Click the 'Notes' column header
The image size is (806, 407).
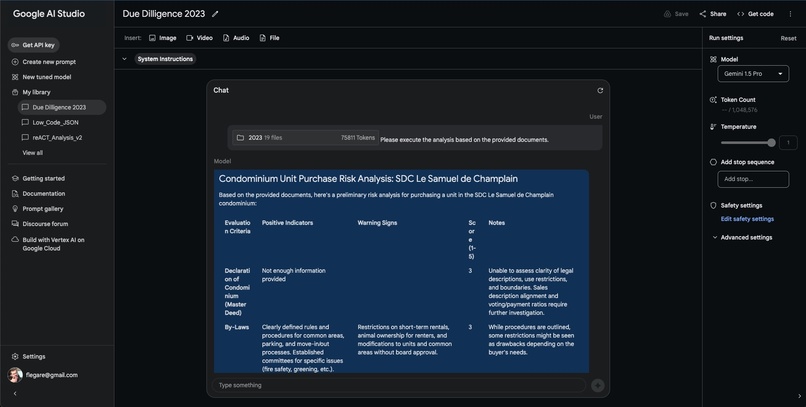point(497,223)
